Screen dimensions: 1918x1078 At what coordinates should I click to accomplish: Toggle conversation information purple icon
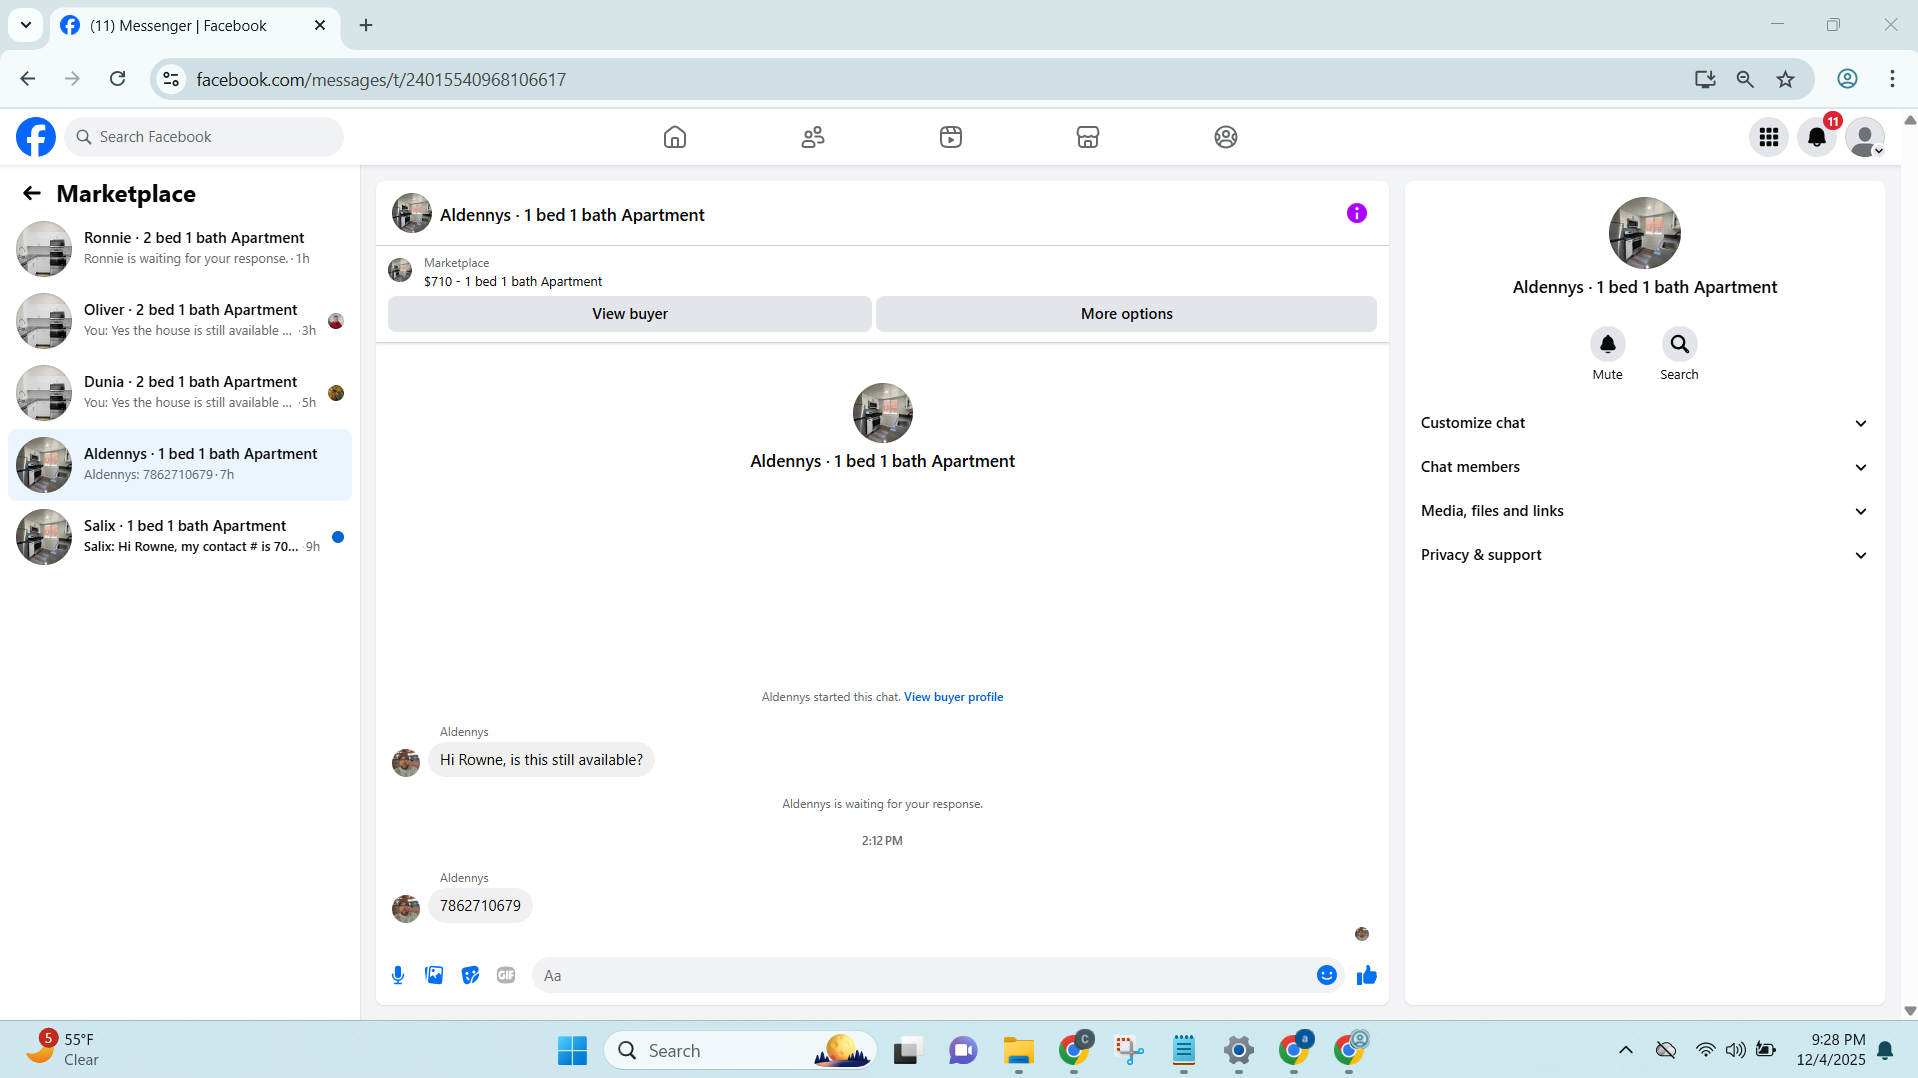coord(1357,213)
